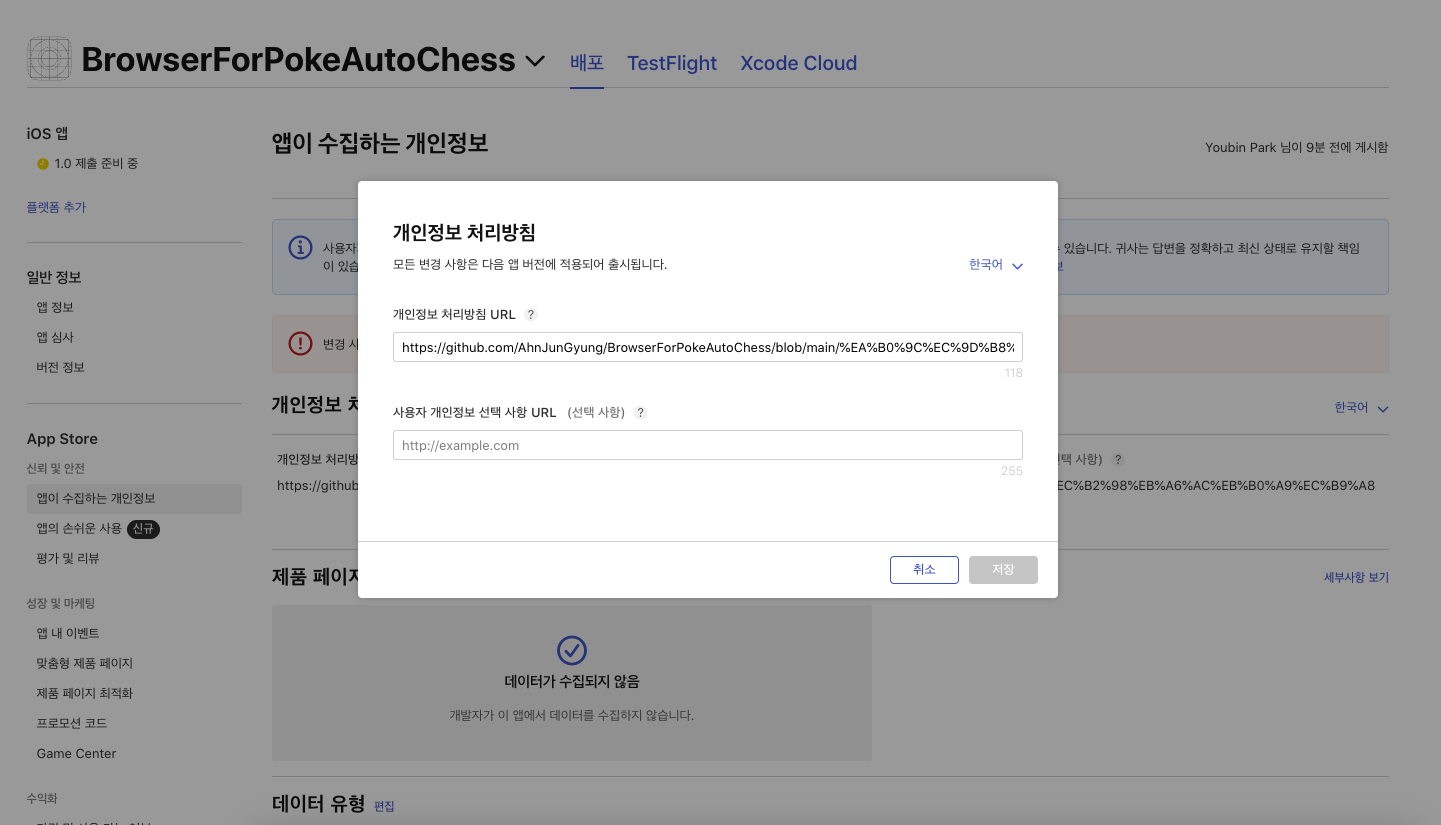The height and width of the screenshot is (825, 1441).
Task: Open 앱의 손쉬운 사용 sidebar item
Action: pos(79,528)
